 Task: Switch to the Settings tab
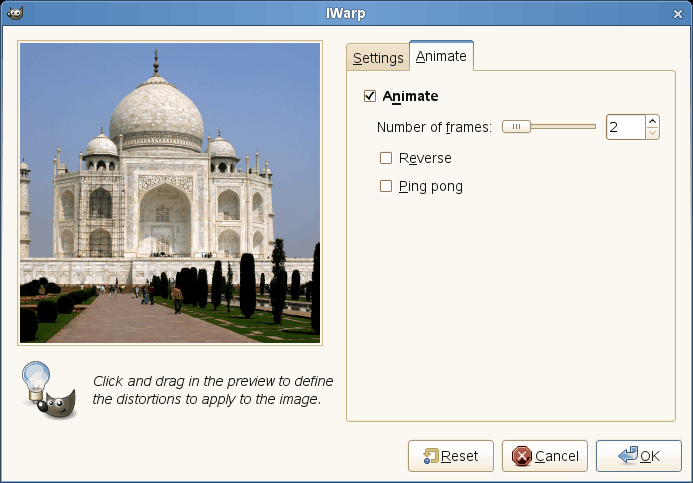coord(378,58)
